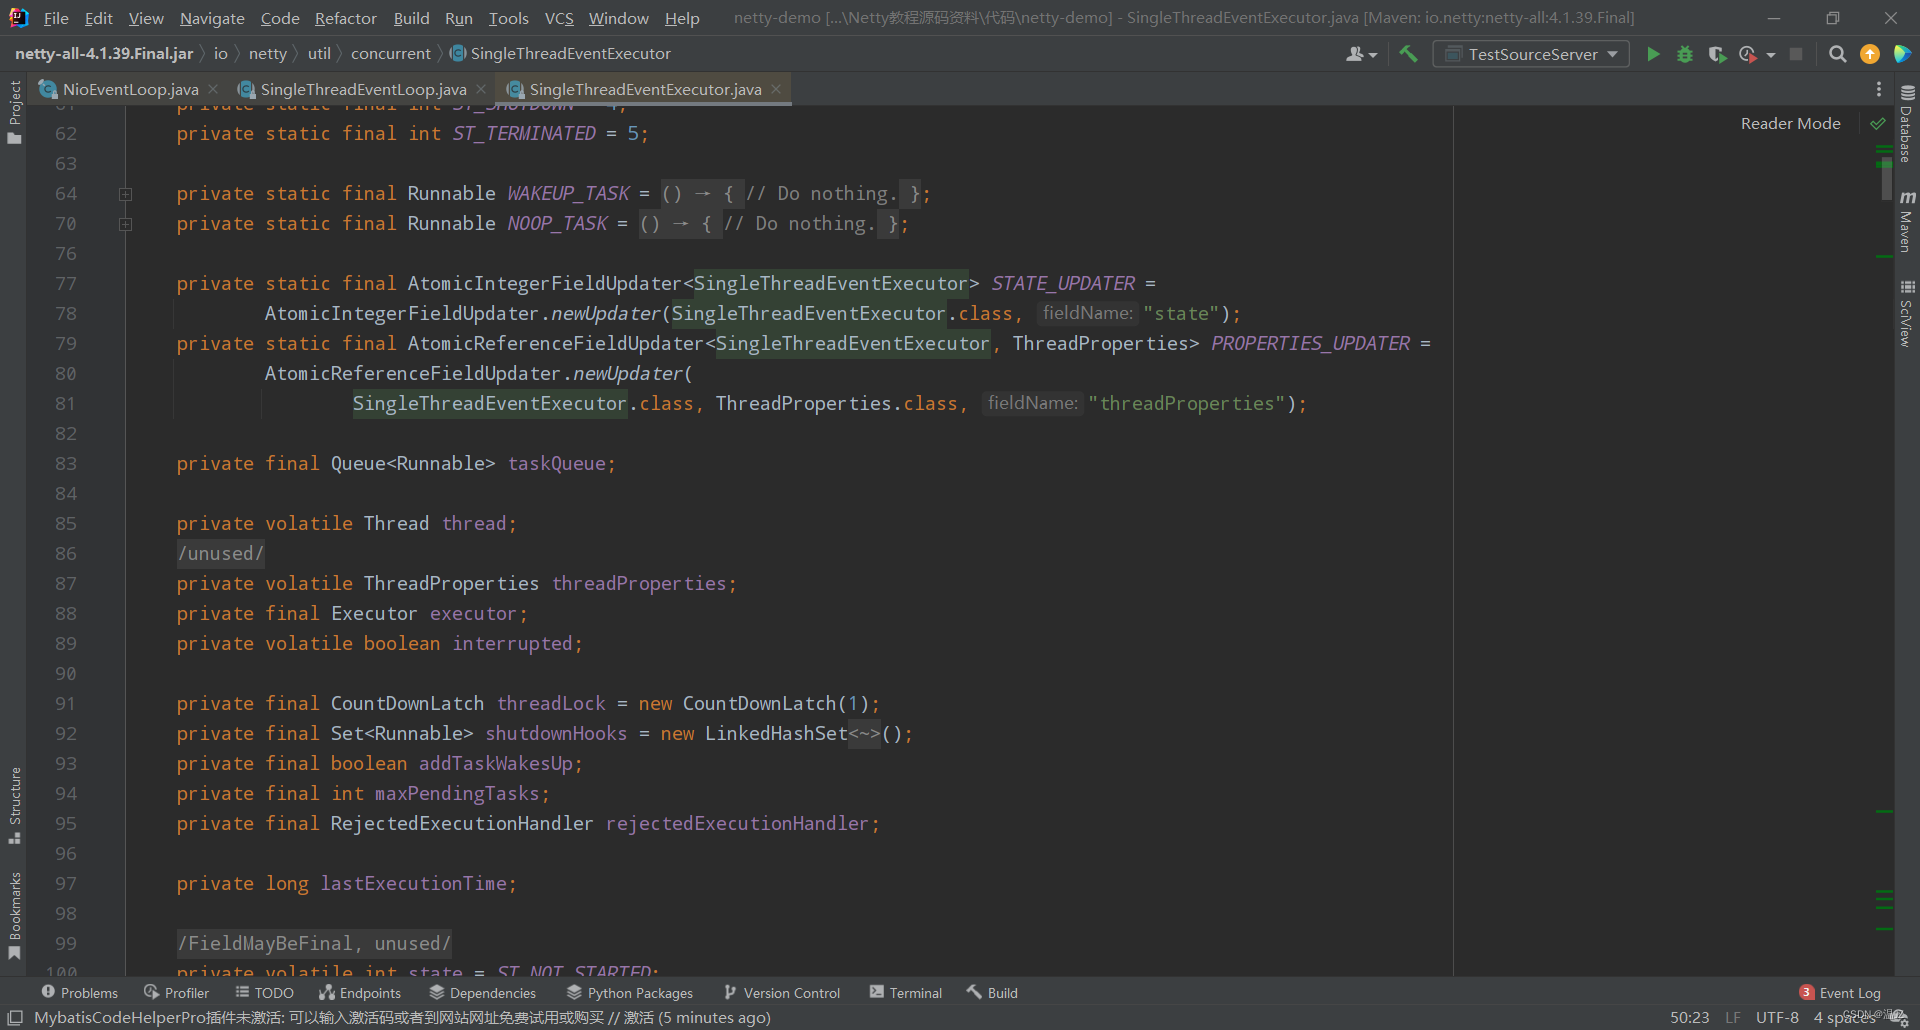Viewport: 1920px width, 1030px height.
Task: Close the SingleThreadEventLoop.java tab
Action: 481,89
